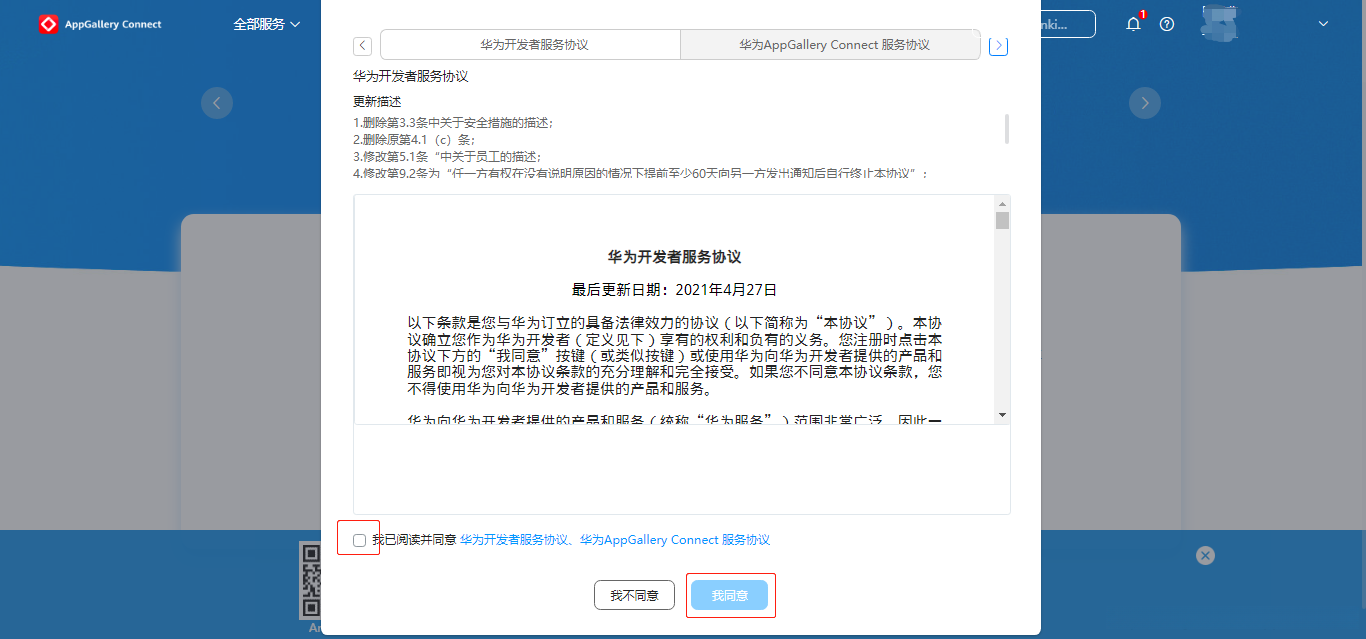Expand the account menu chevron
The width and height of the screenshot is (1366, 639).
pyautogui.click(x=1322, y=24)
